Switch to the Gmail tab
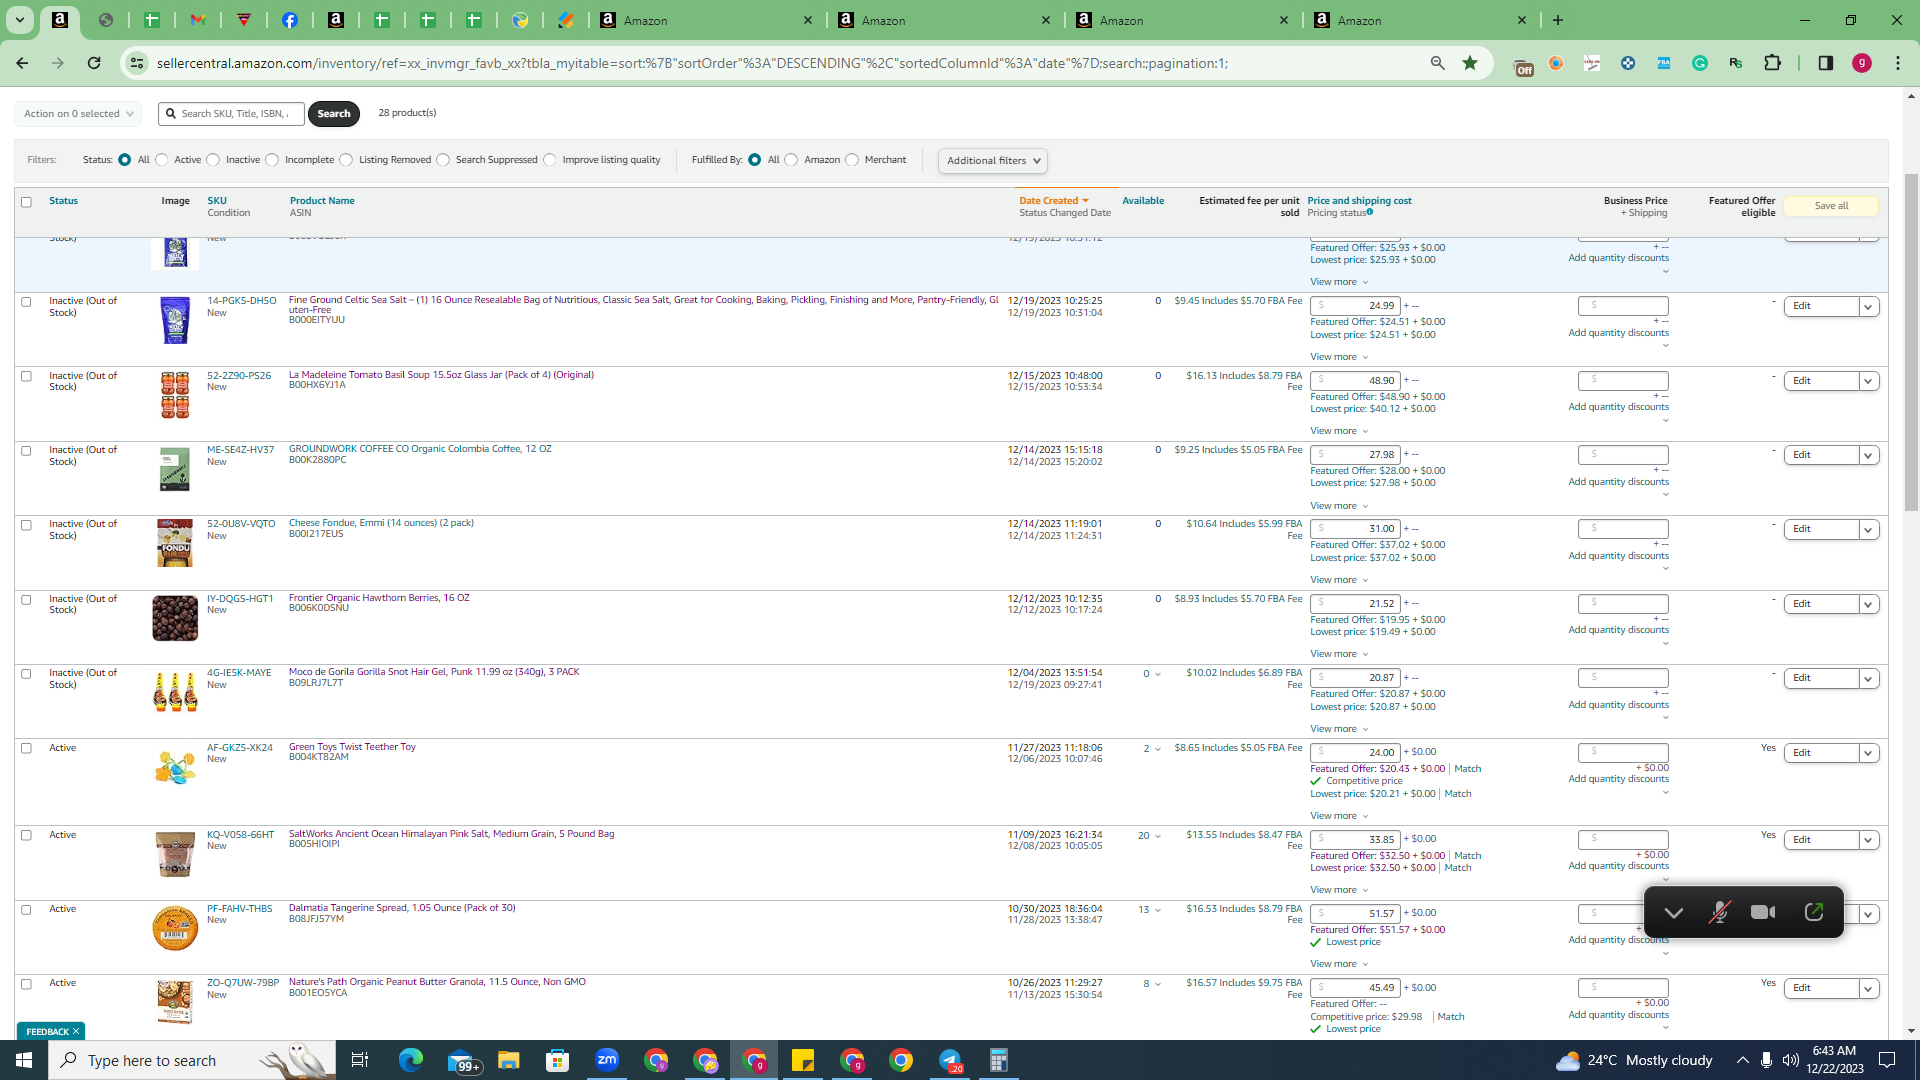The image size is (1920, 1080). pyautogui.click(x=198, y=20)
